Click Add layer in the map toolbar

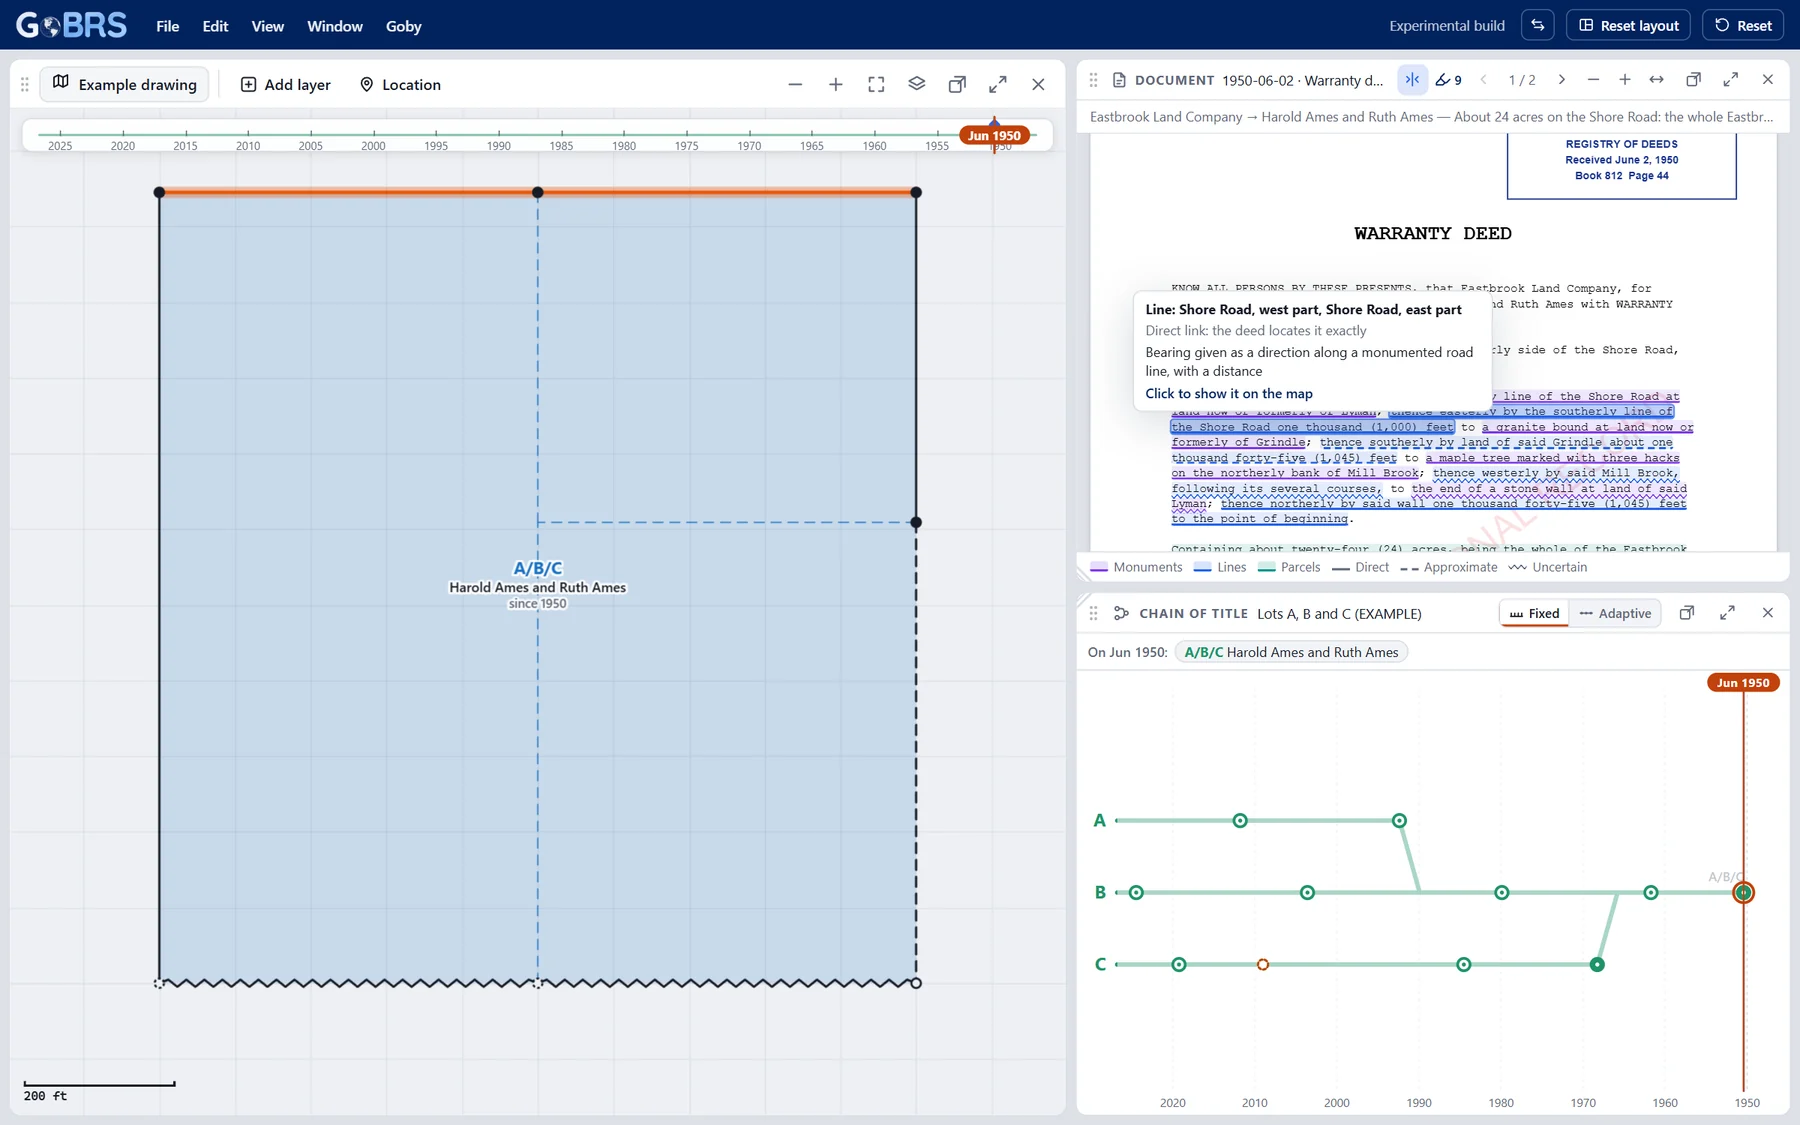(286, 84)
